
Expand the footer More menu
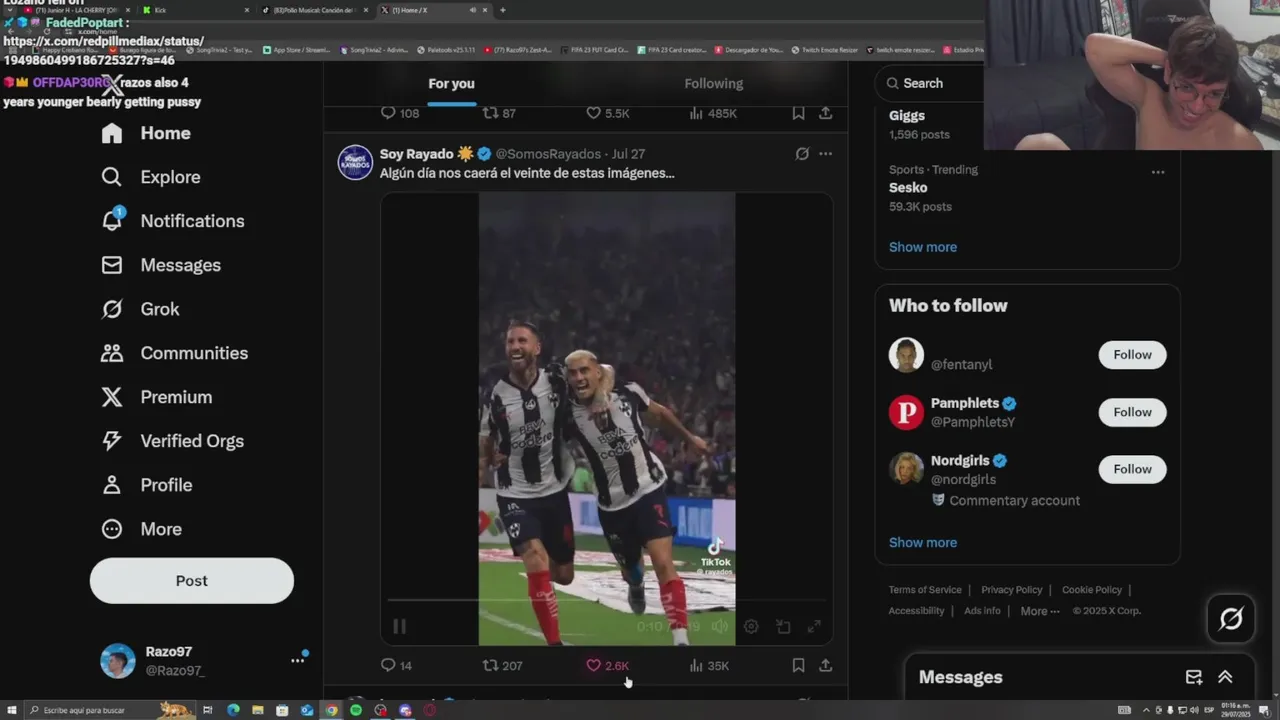(1040, 611)
